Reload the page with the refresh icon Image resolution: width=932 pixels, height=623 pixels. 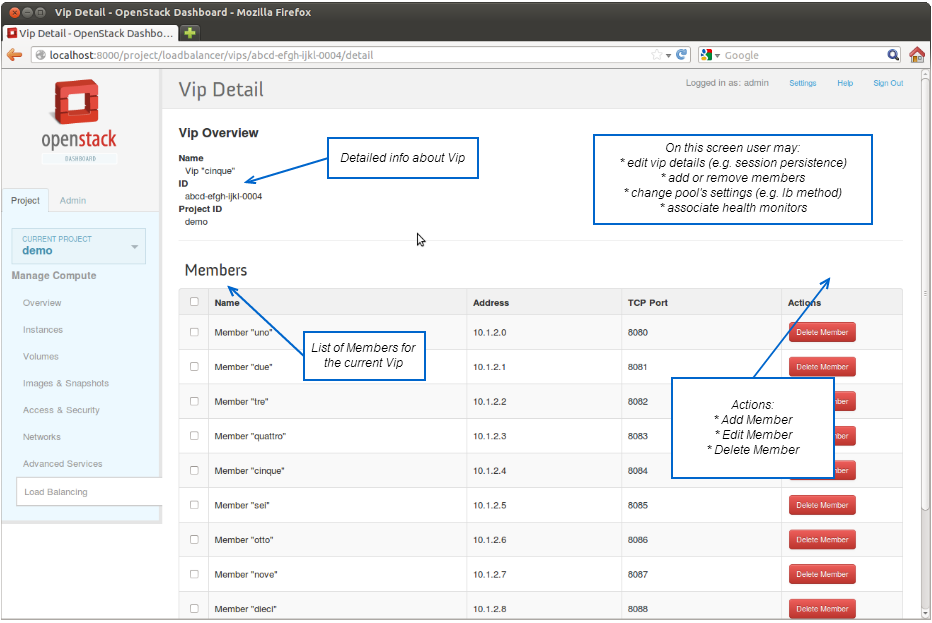tap(682, 55)
